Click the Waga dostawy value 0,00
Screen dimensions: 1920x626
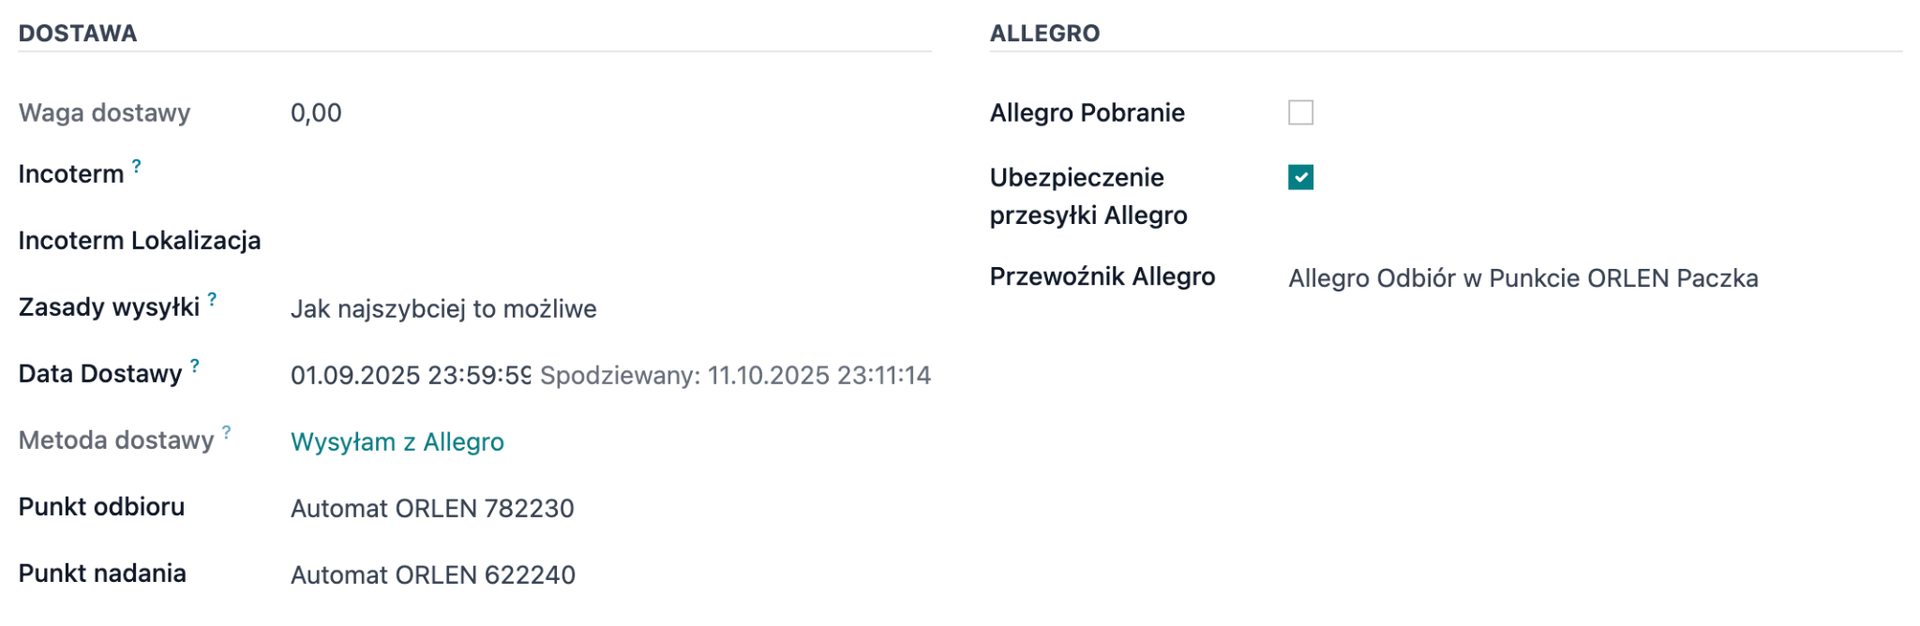pyautogui.click(x=316, y=113)
